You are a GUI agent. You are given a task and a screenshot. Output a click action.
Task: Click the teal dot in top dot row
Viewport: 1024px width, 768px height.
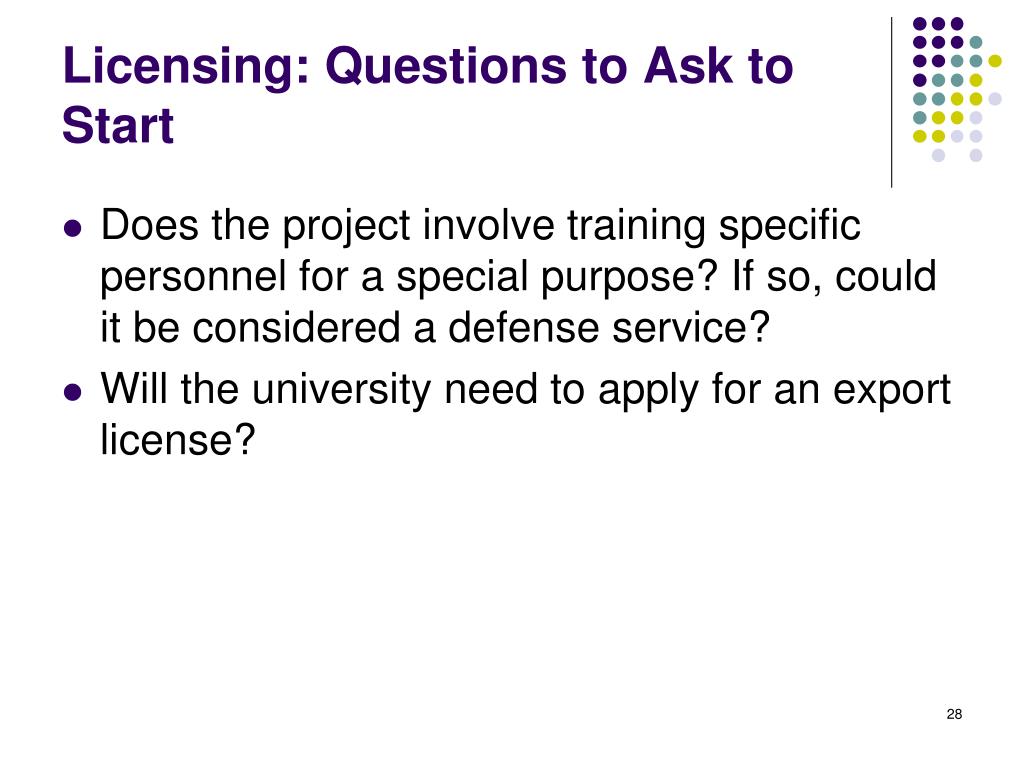click(x=976, y=43)
